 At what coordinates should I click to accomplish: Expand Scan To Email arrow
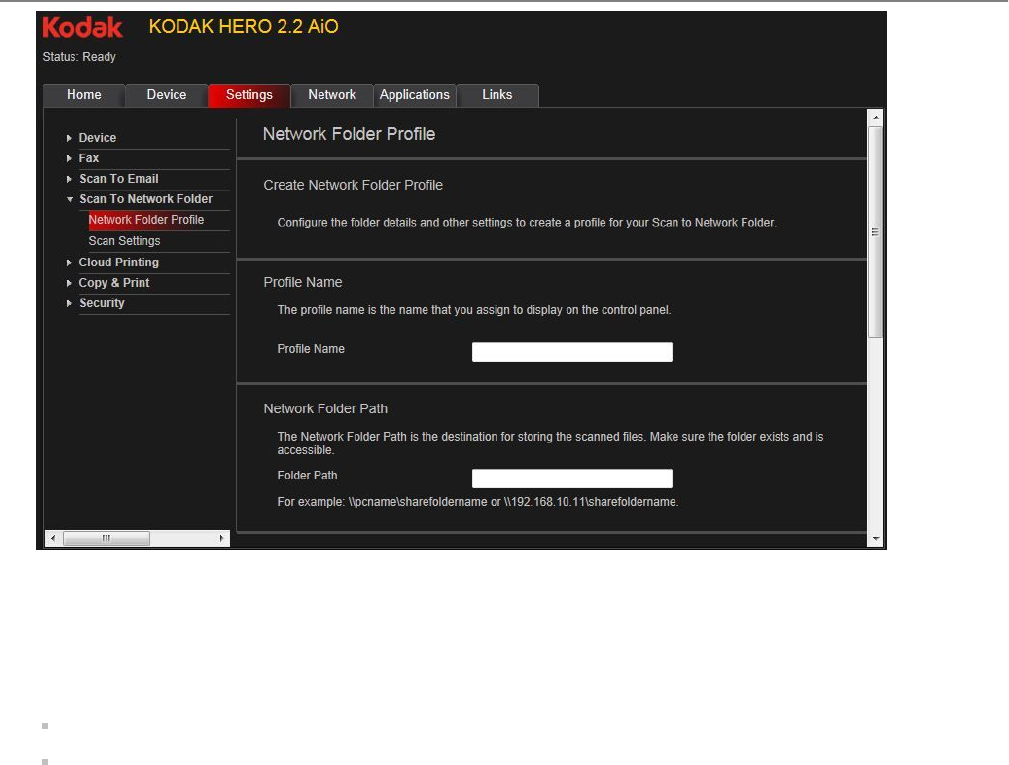tap(69, 180)
